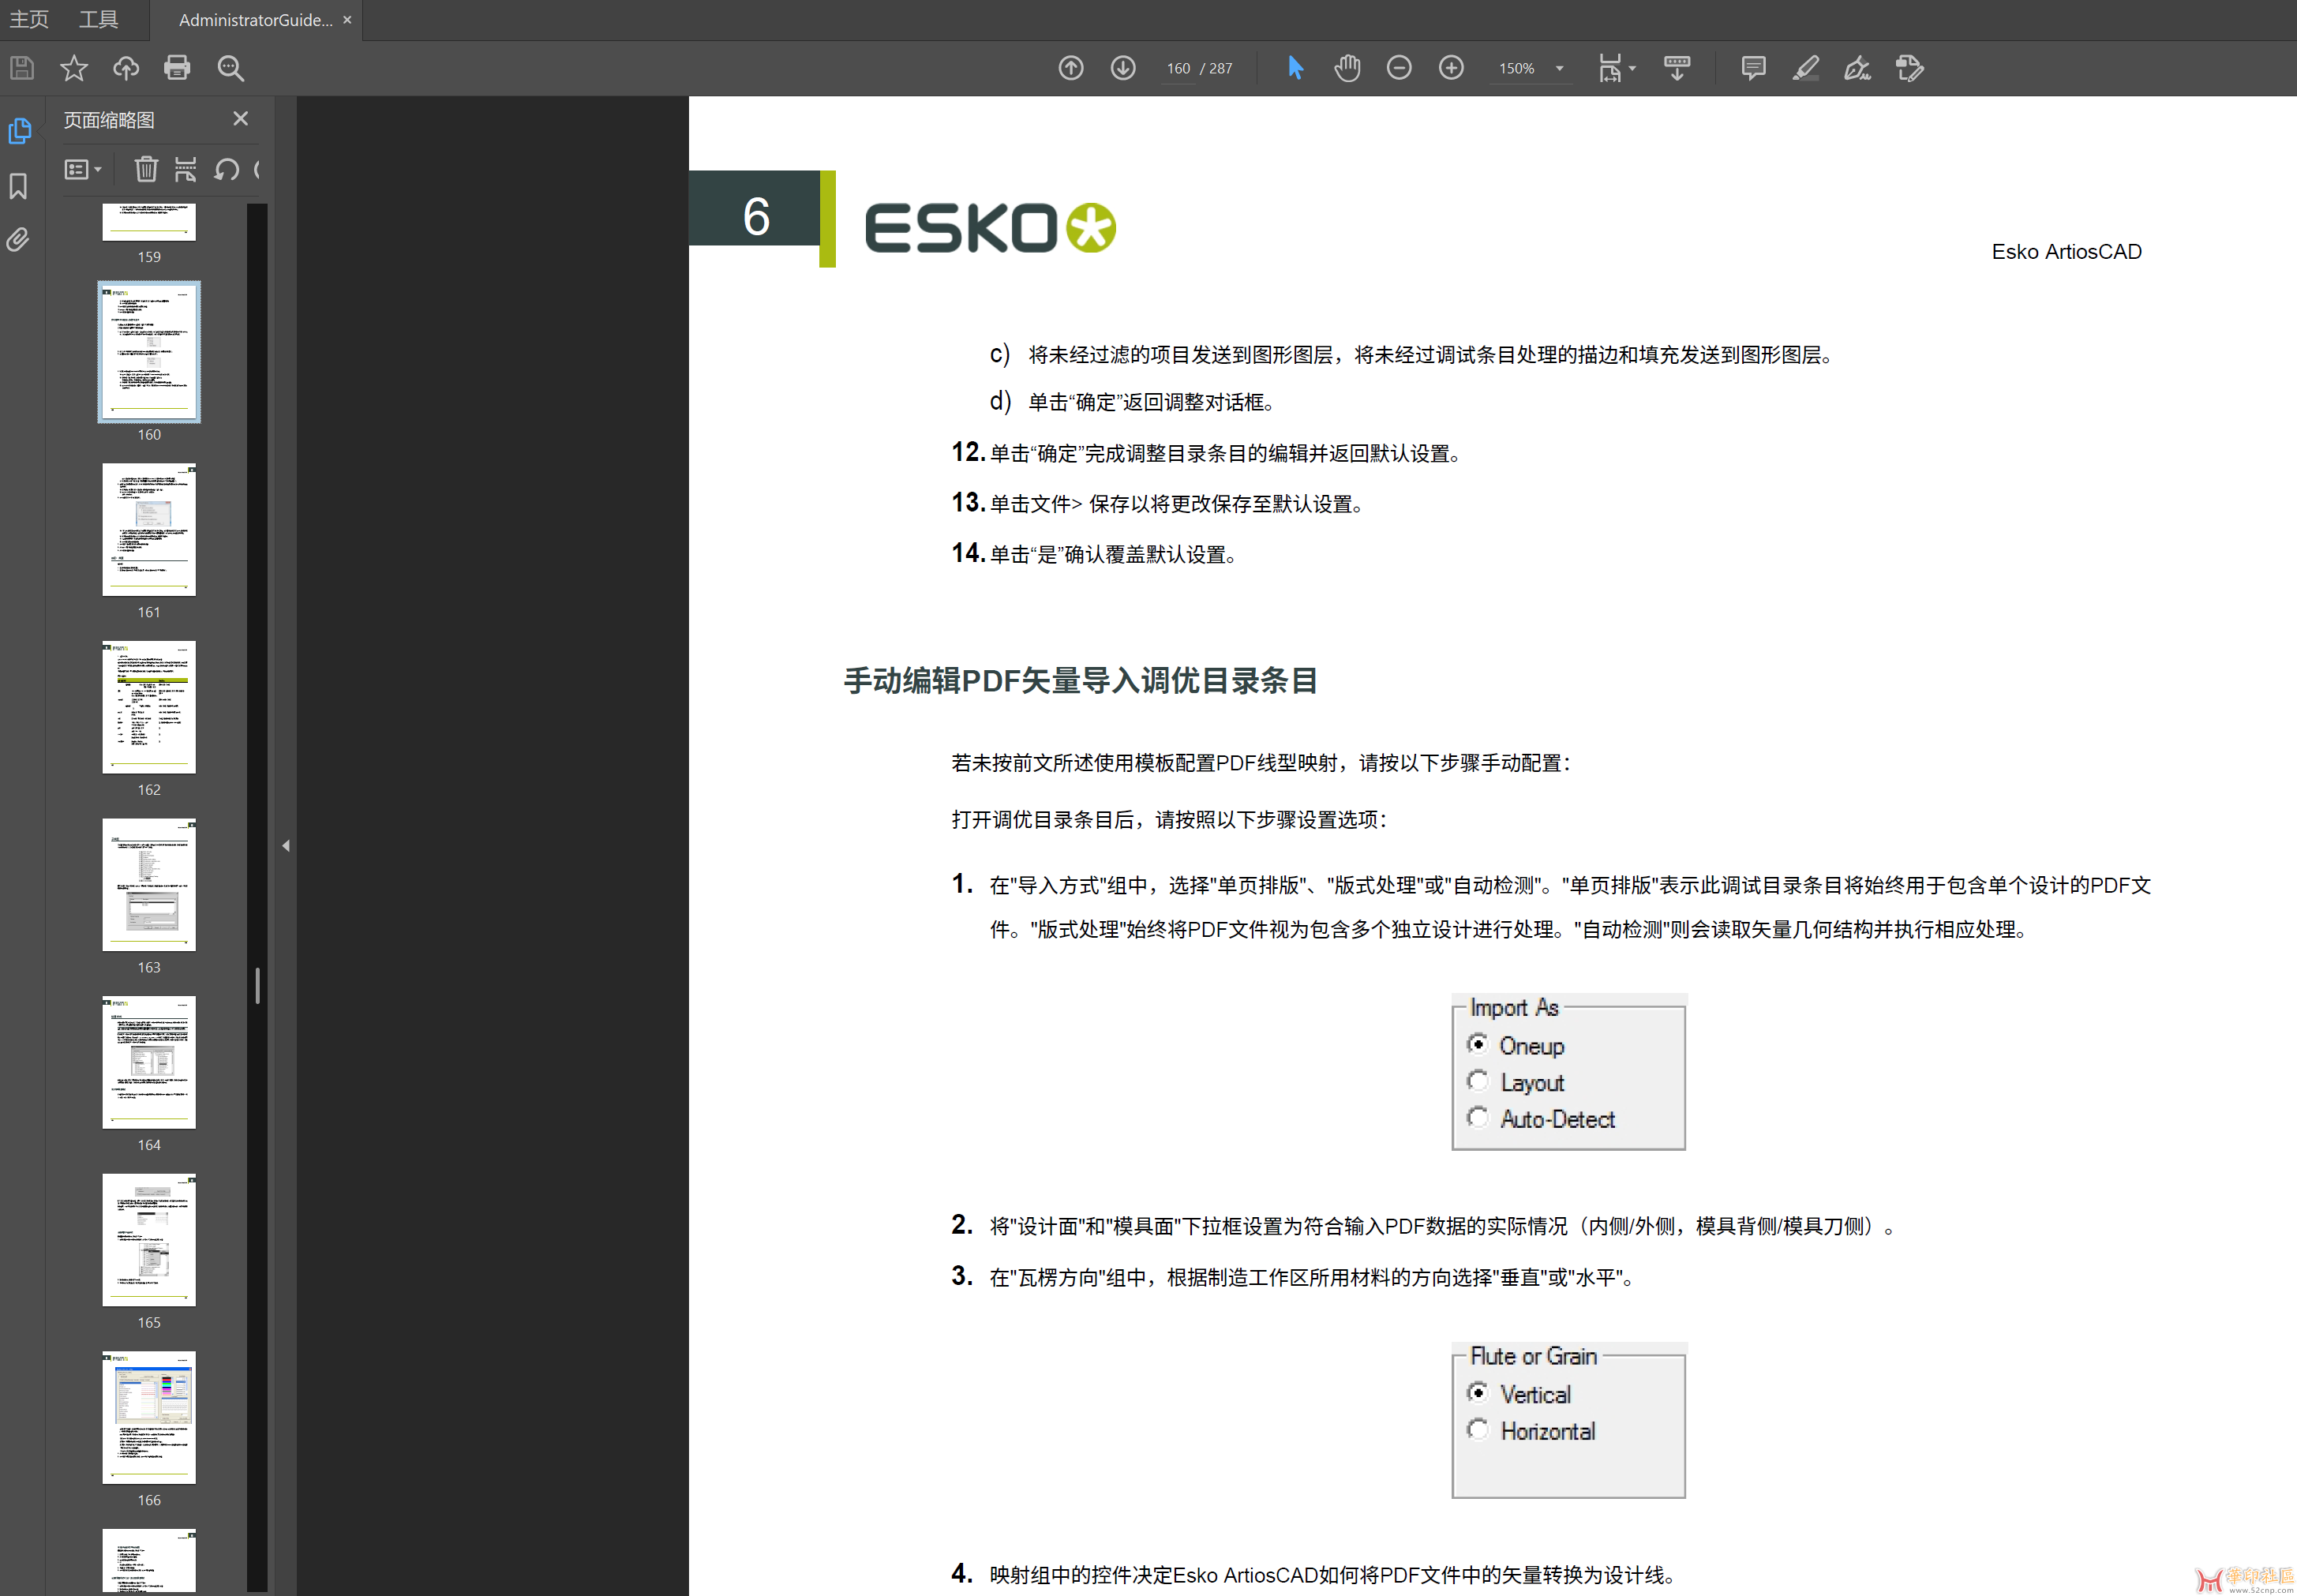Click the Save file icon
Screen dimensions: 2297x1596
click(x=22, y=68)
